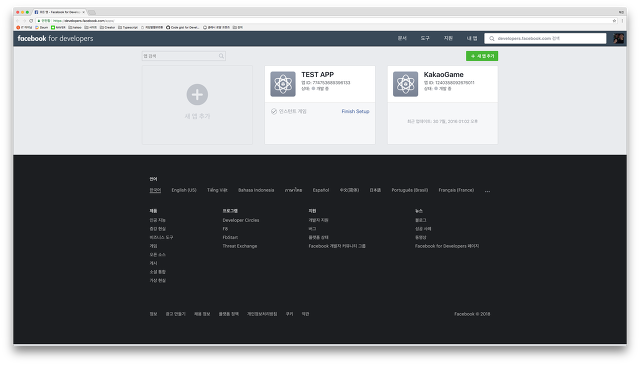This screenshot has width=640, height=365.
Task: Open the Daum bookmark
Action: [42, 27]
